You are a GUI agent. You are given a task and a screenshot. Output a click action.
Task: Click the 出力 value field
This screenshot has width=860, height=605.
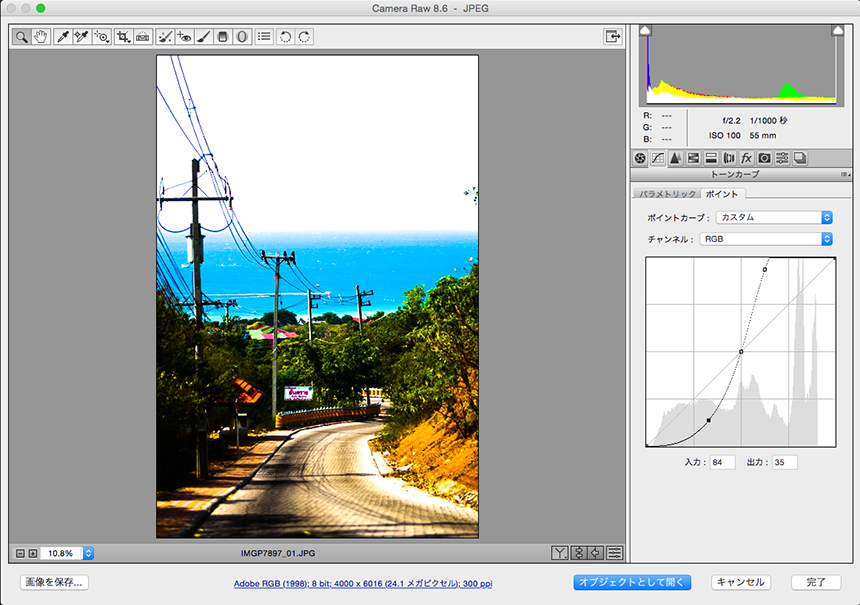pos(784,462)
